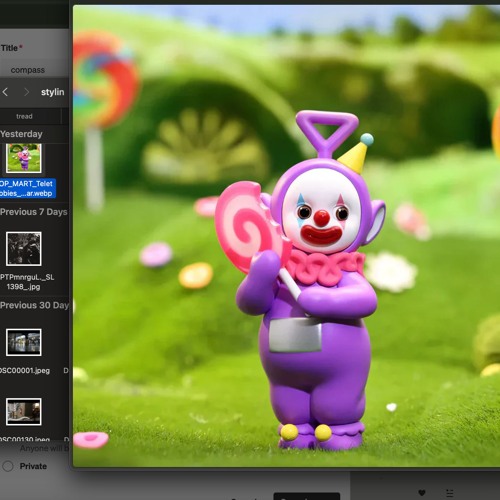Viewport: 500px width, 500px height.
Task: Click the purple clown Teletubby preview image
Action: coord(287,236)
